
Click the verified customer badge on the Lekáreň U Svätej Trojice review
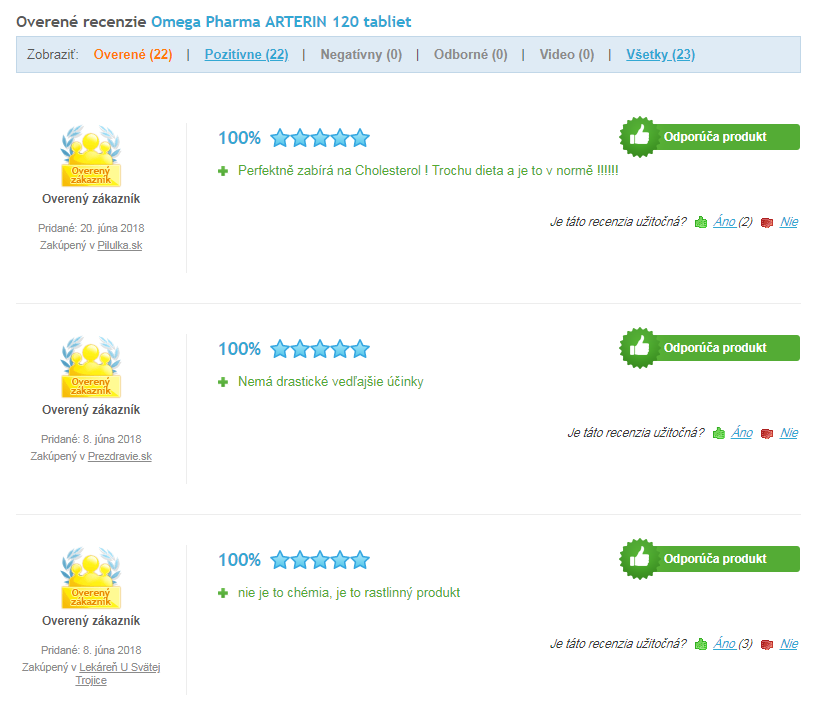pyautogui.click(x=91, y=578)
